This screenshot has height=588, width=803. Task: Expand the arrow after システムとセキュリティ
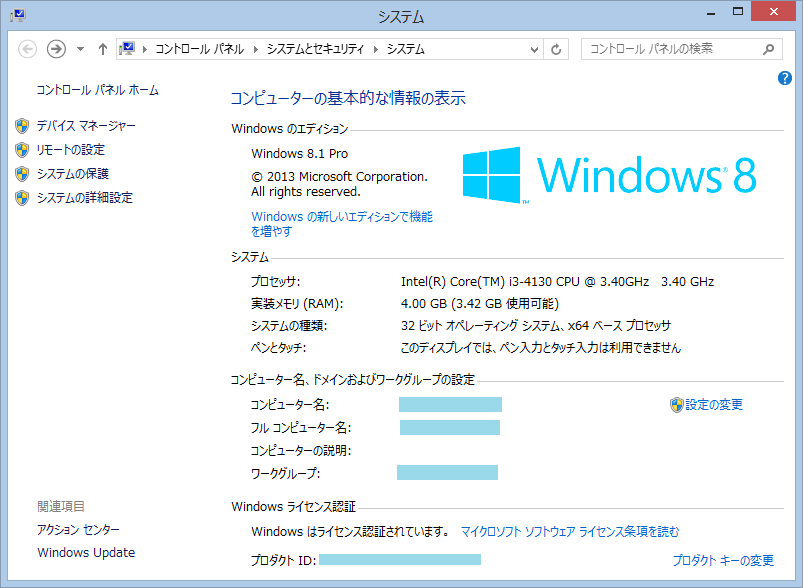click(x=376, y=49)
